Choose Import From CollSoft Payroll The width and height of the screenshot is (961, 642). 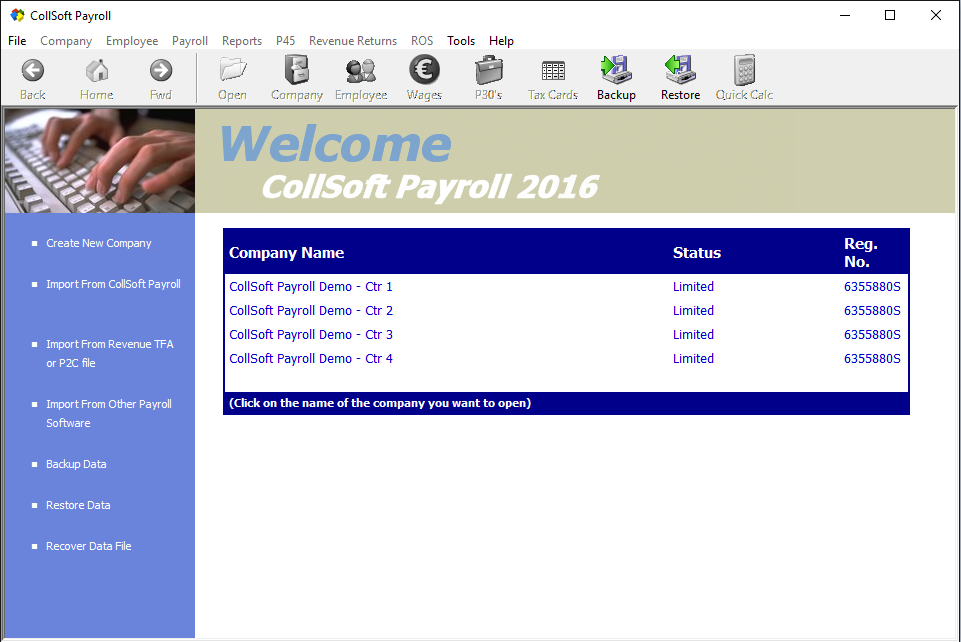113,284
